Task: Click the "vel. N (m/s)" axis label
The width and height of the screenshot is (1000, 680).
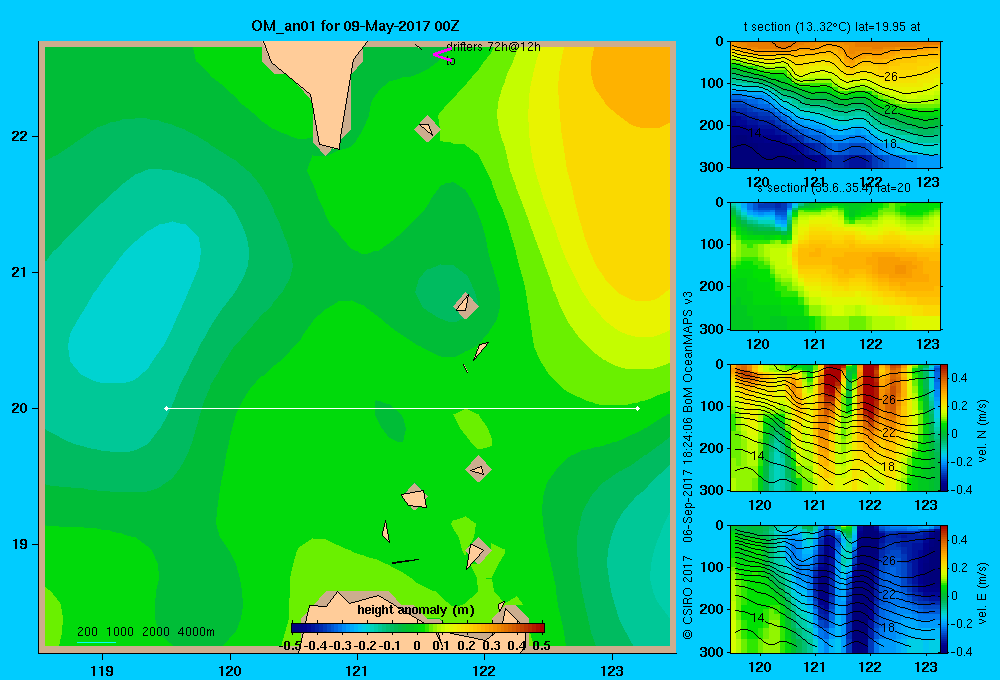Action: (983, 431)
